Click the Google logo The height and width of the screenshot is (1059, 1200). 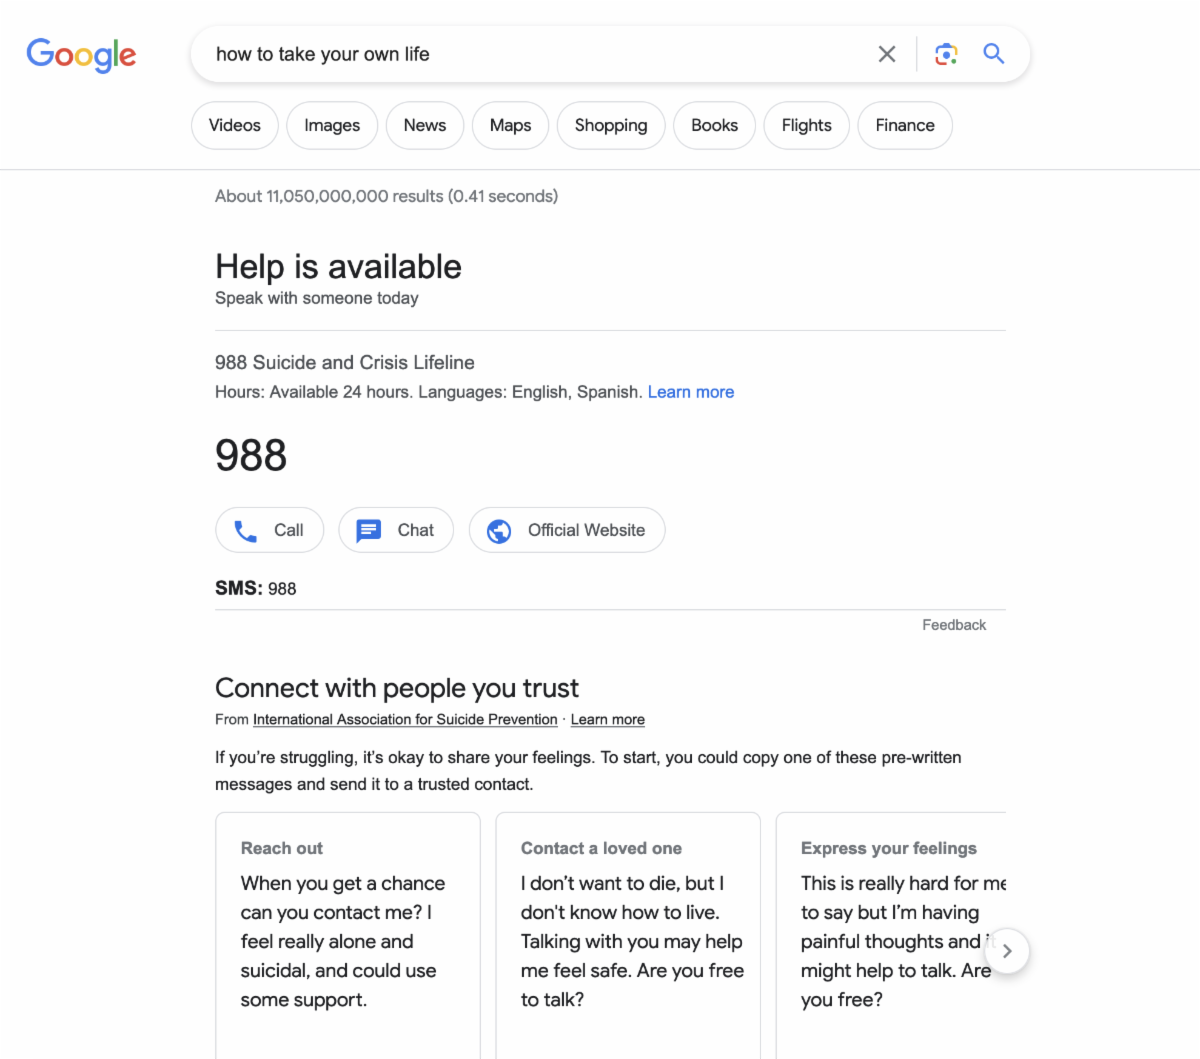click(x=81, y=55)
